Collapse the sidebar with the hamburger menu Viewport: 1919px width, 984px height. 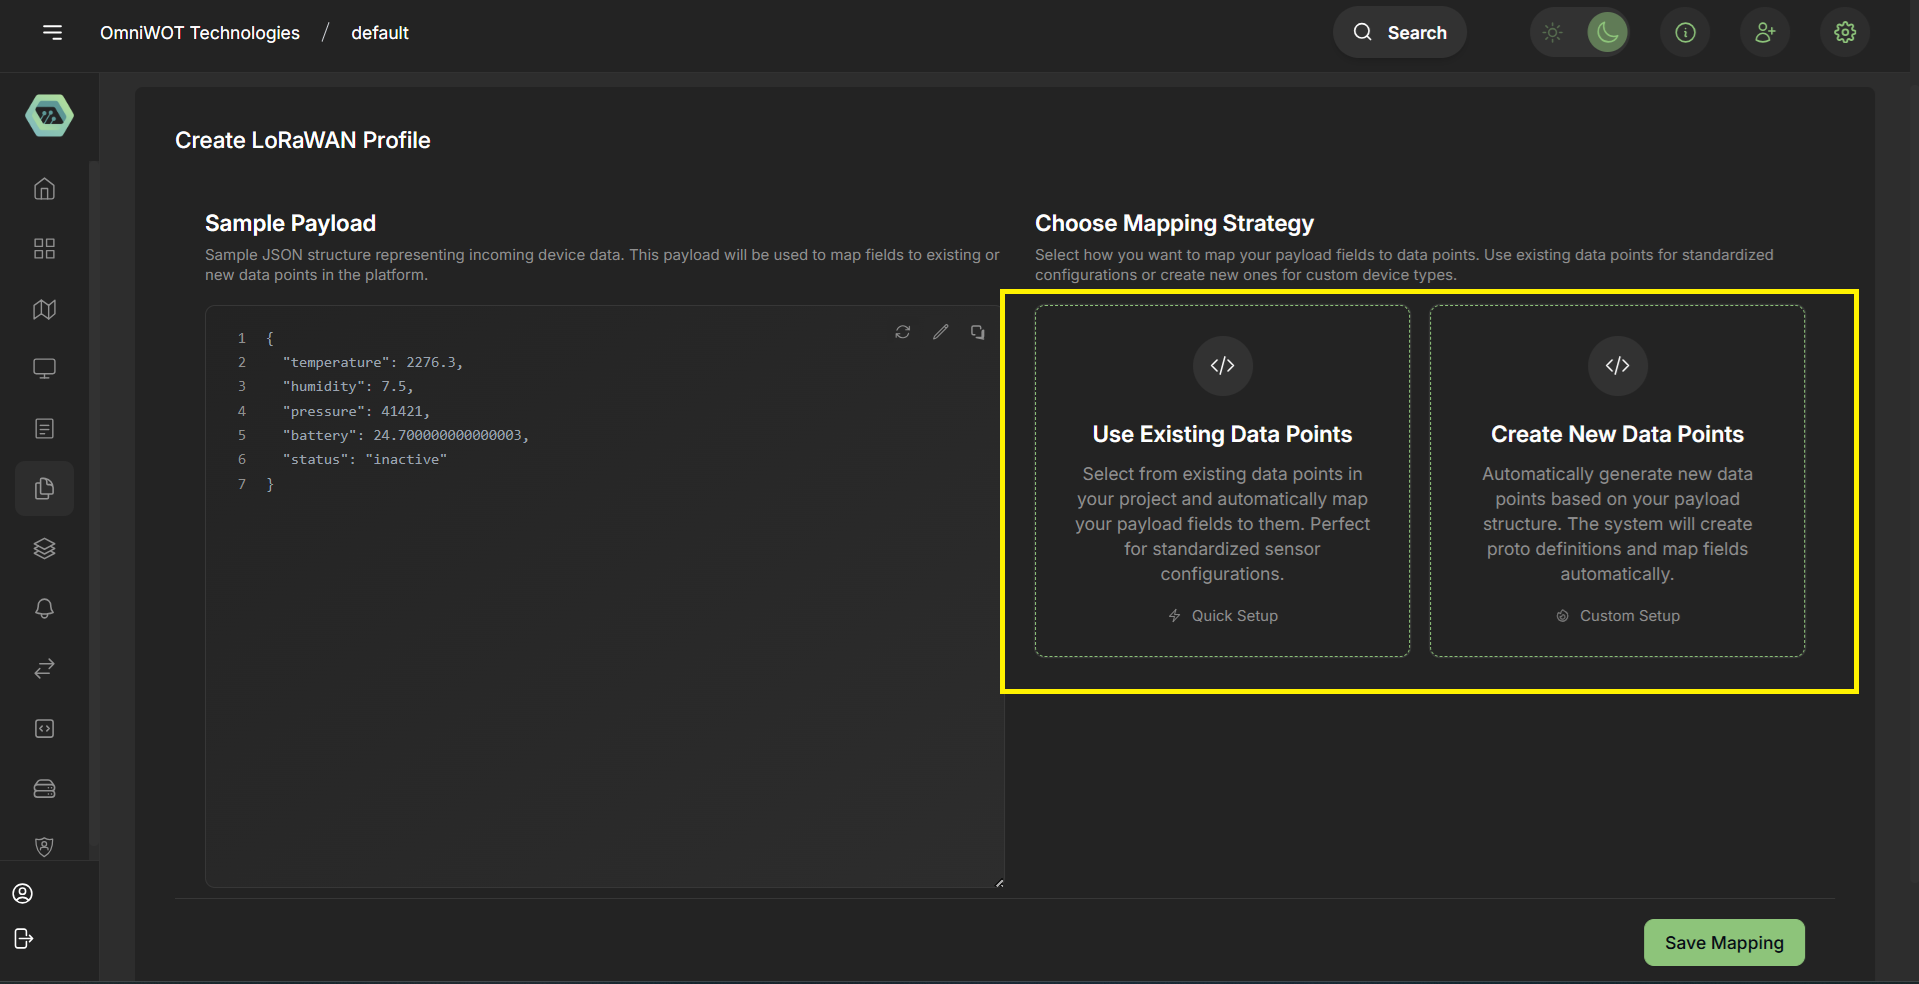pyautogui.click(x=52, y=32)
